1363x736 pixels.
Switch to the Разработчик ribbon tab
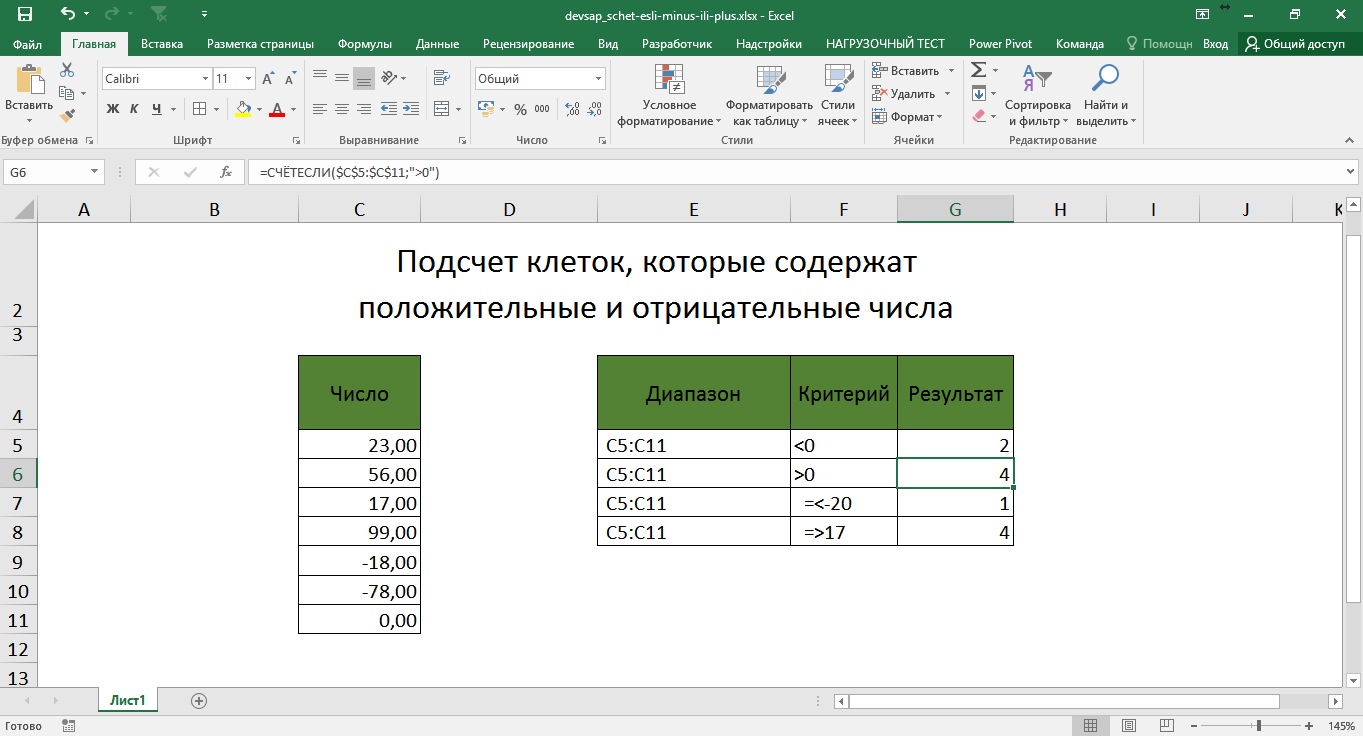pos(677,44)
